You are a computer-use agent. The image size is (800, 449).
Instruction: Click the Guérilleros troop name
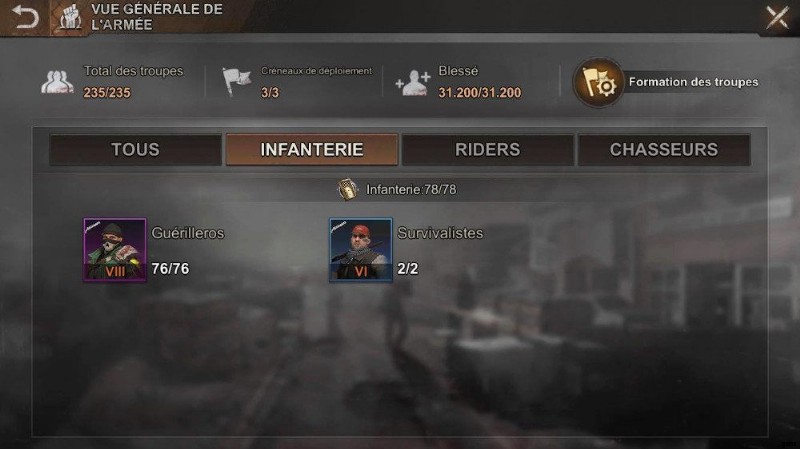[188, 233]
